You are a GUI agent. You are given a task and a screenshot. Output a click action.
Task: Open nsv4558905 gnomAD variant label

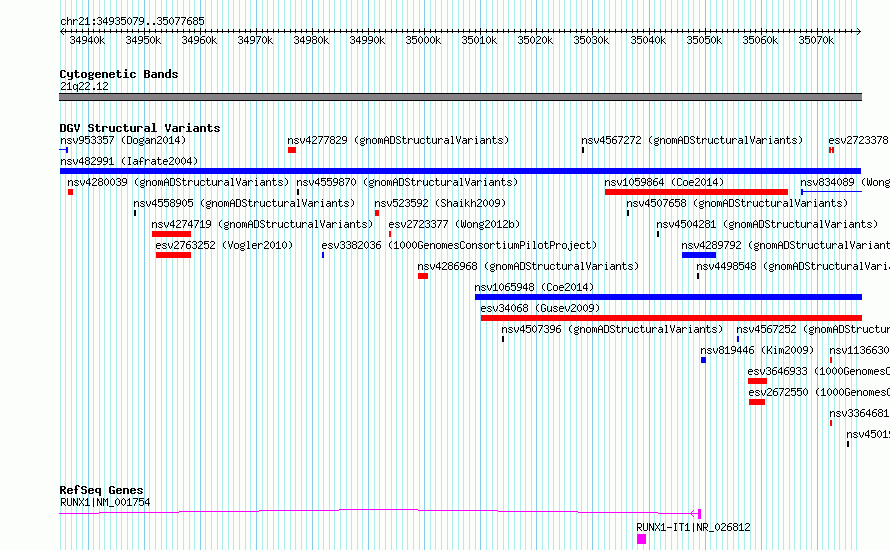pos(244,203)
